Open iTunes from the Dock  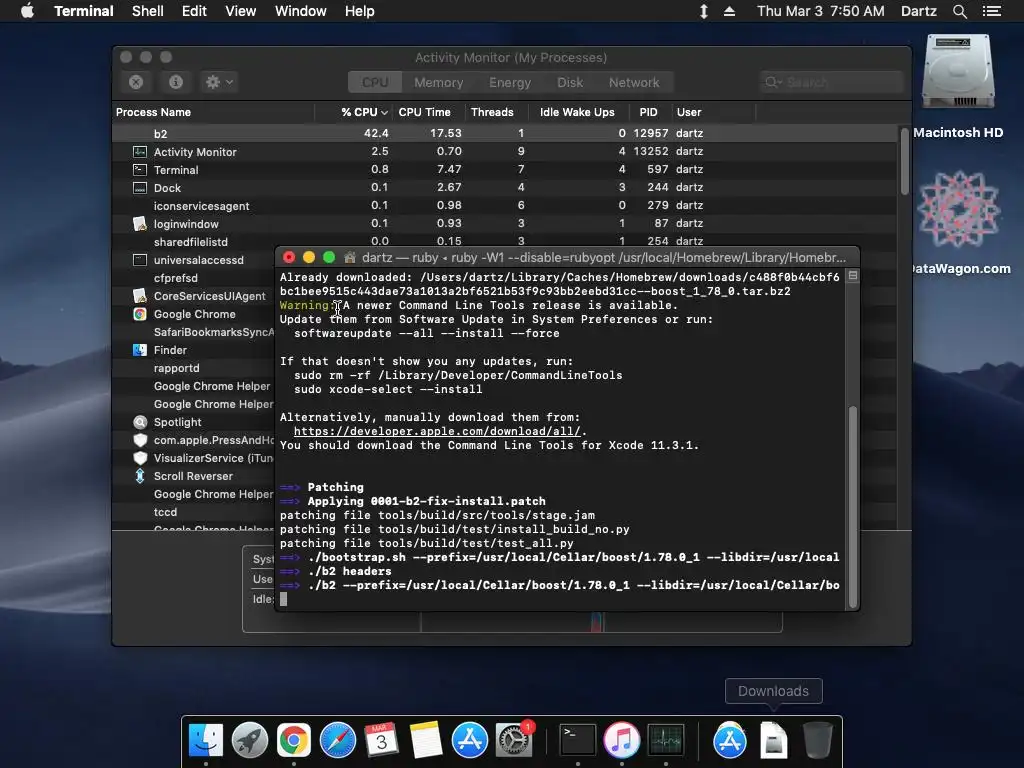(622, 741)
